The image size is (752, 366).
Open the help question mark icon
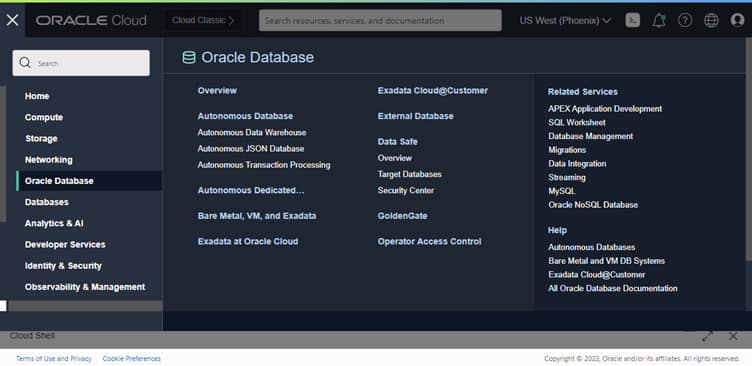[x=685, y=20]
